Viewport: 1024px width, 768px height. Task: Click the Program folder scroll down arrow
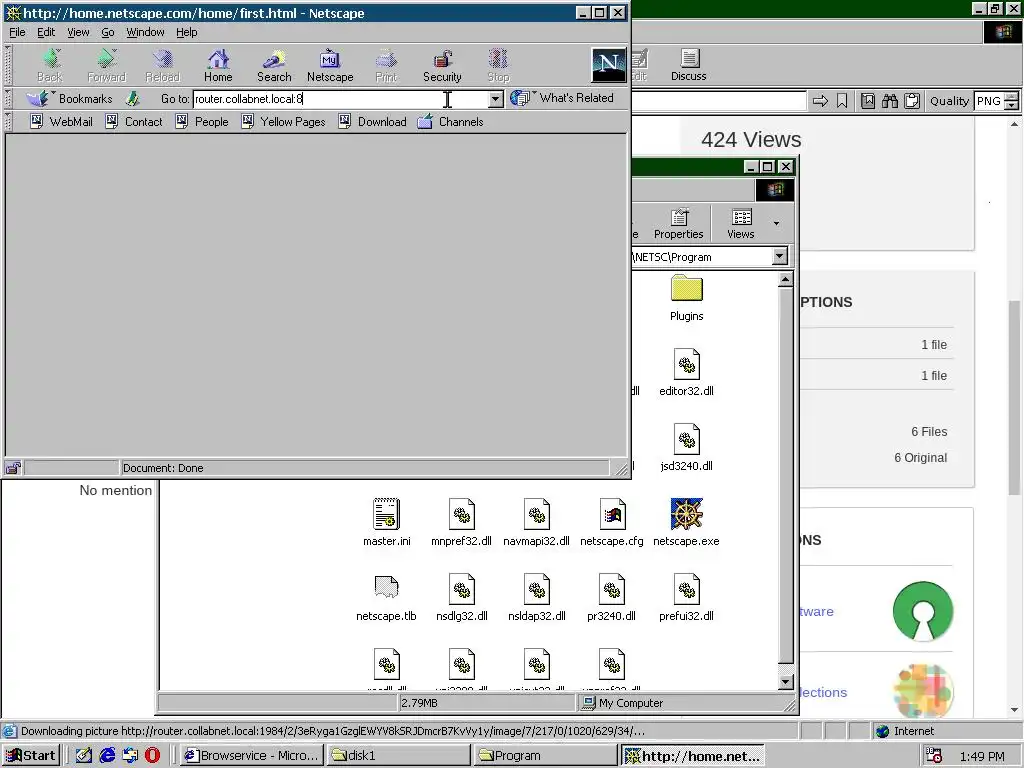pyautogui.click(x=786, y=682)
